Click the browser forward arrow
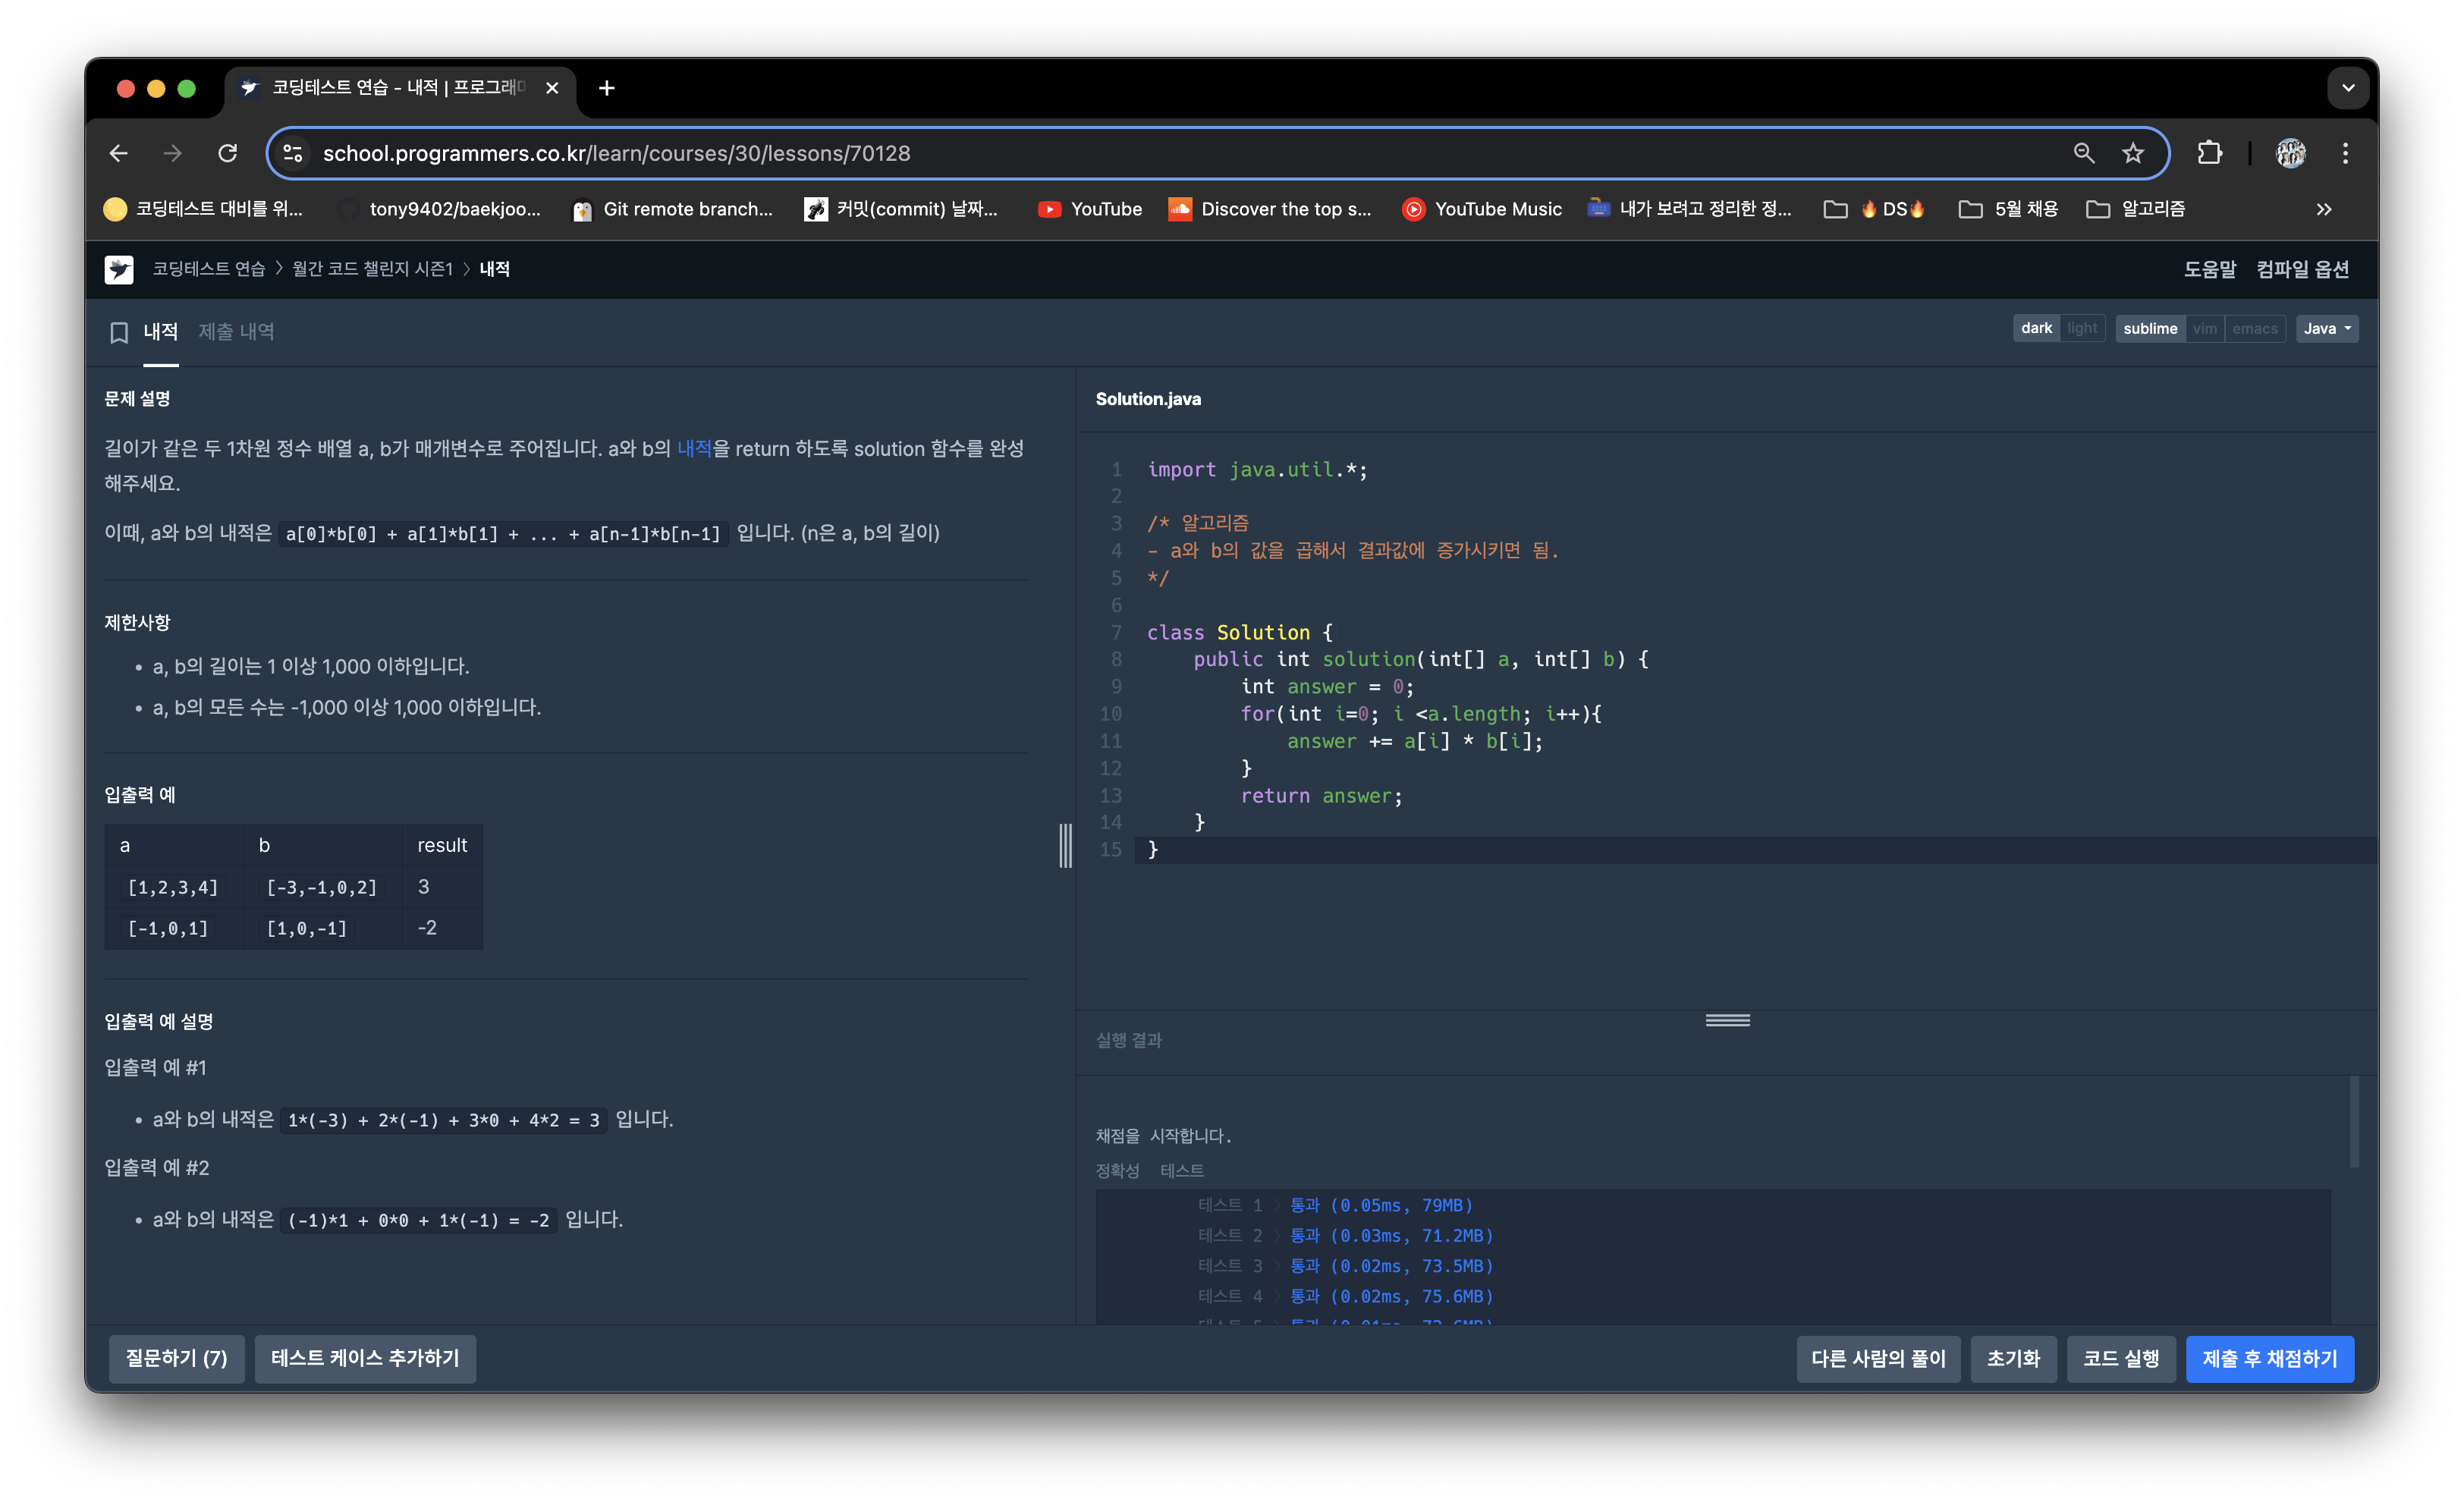Image resolution: width=2464 pixels, height=1505 pixels. coord(173,153)
